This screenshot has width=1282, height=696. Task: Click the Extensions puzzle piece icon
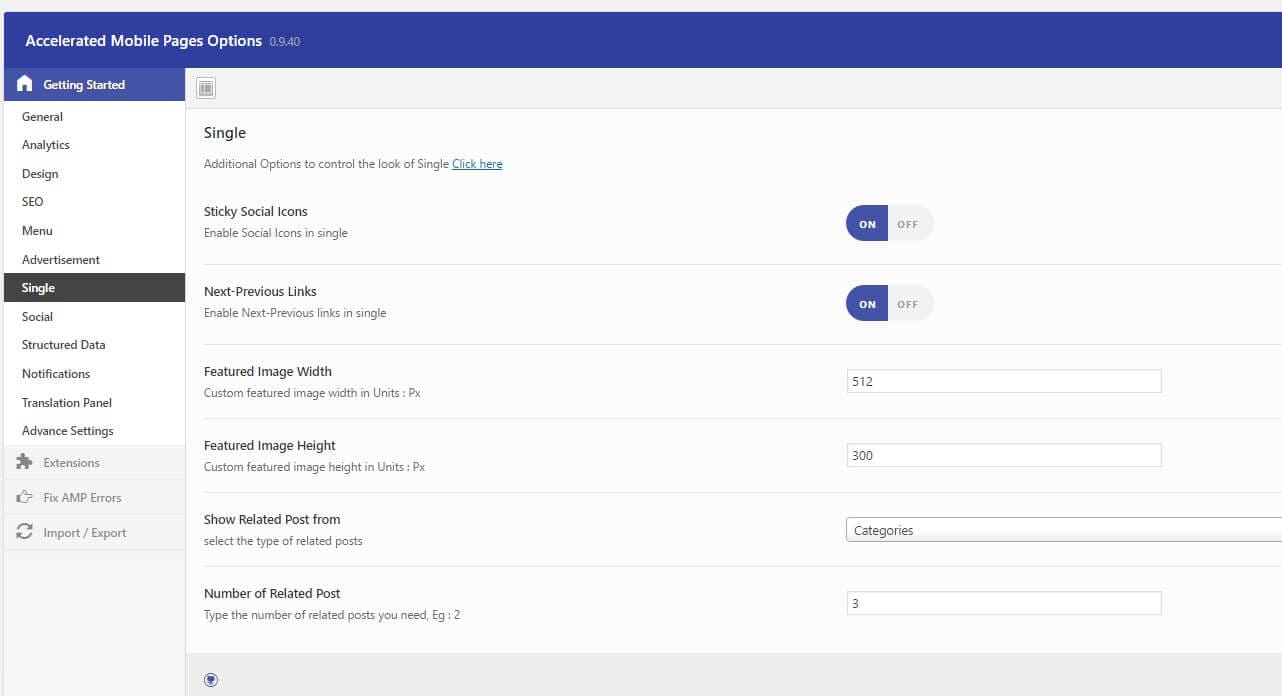pyautogui.click(x=25, y=462)
